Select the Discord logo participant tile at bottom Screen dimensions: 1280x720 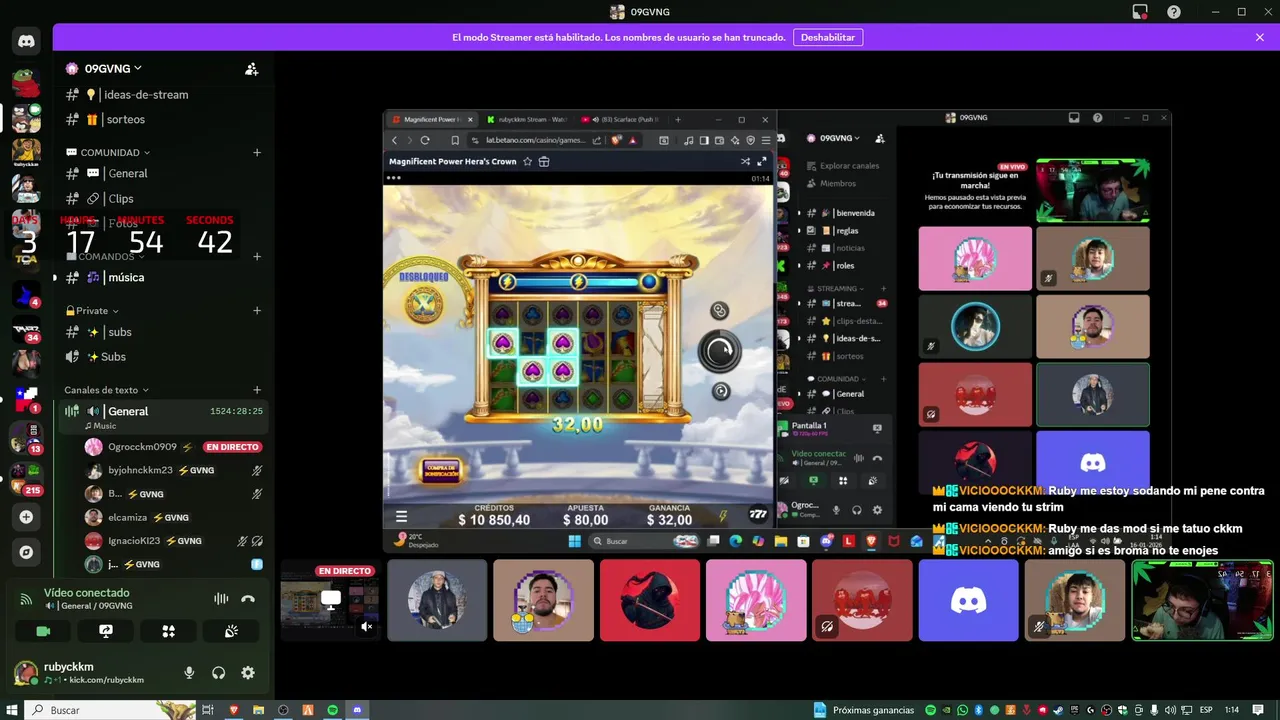(968, 600)
